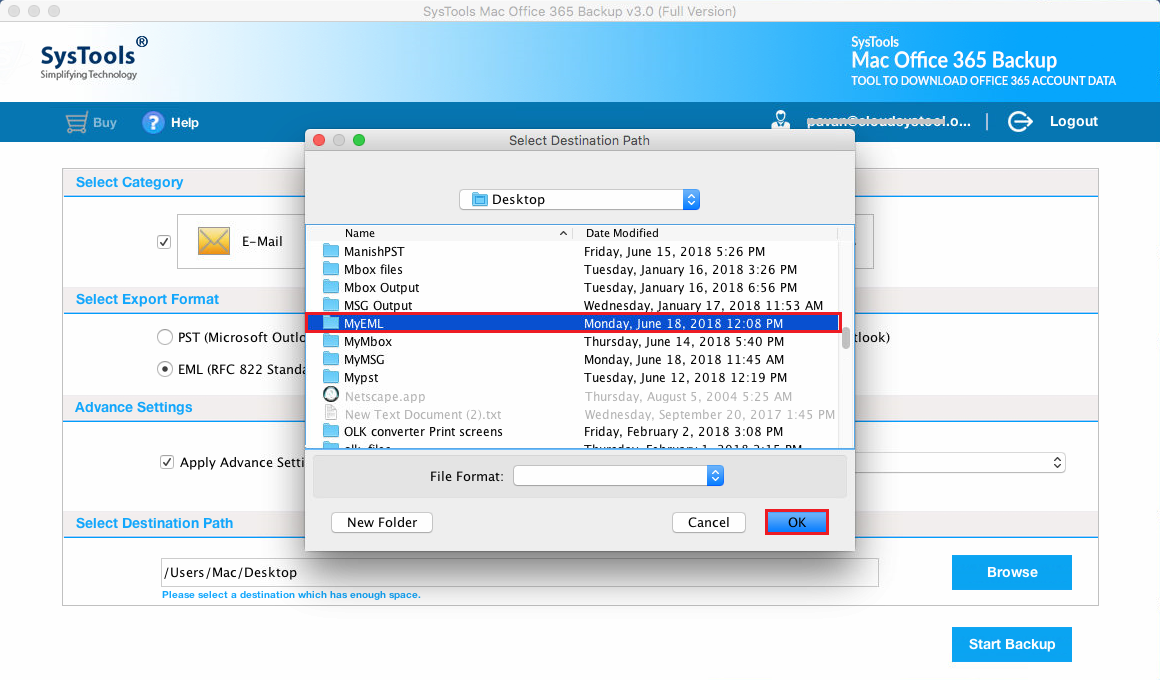Click the SysTools logo
The image size is (1160, 680).
click(93, 58)
